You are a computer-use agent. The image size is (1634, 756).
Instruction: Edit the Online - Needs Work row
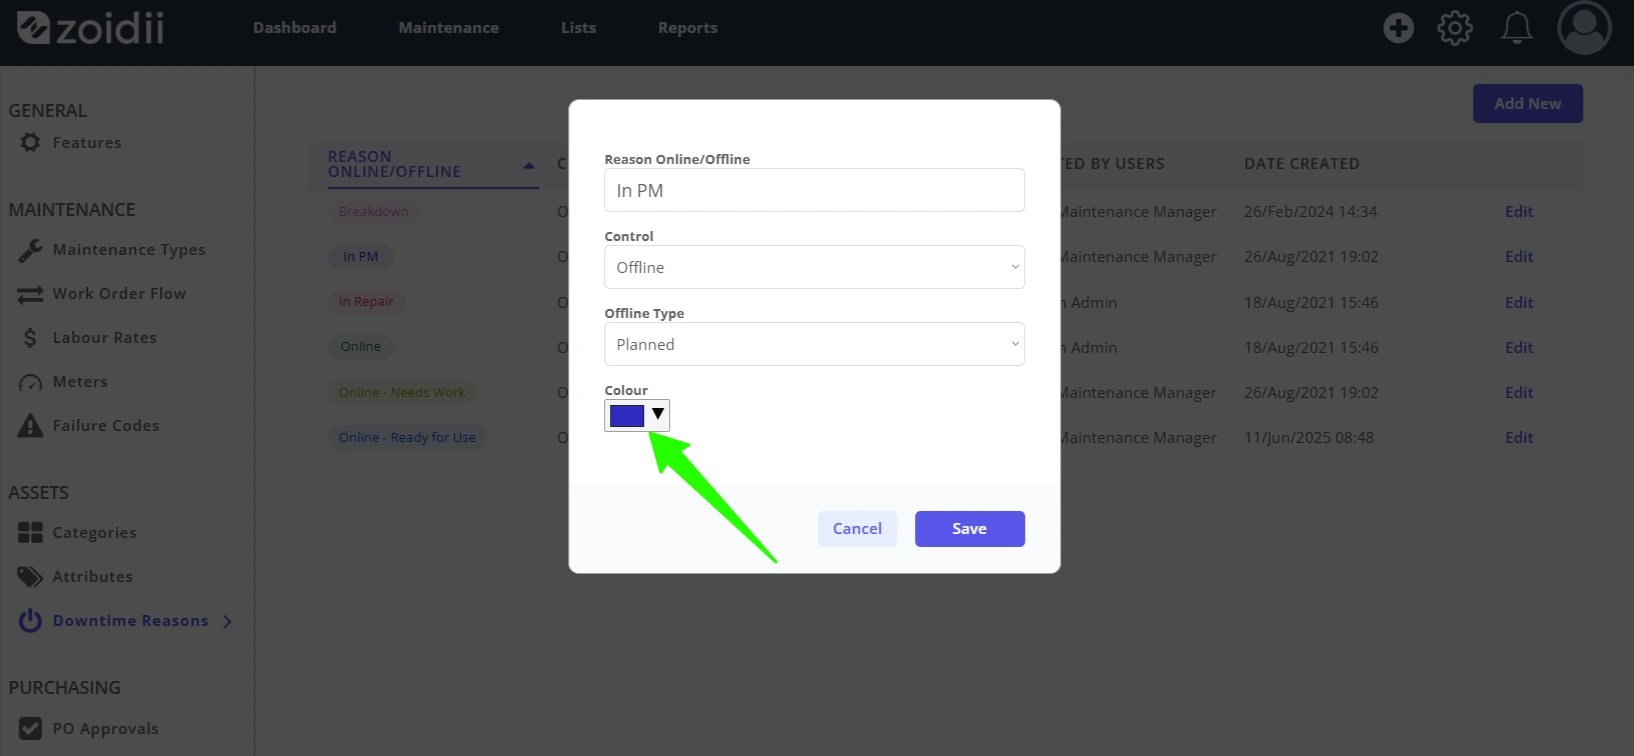pyautogui.click(x=1519, y=393)
